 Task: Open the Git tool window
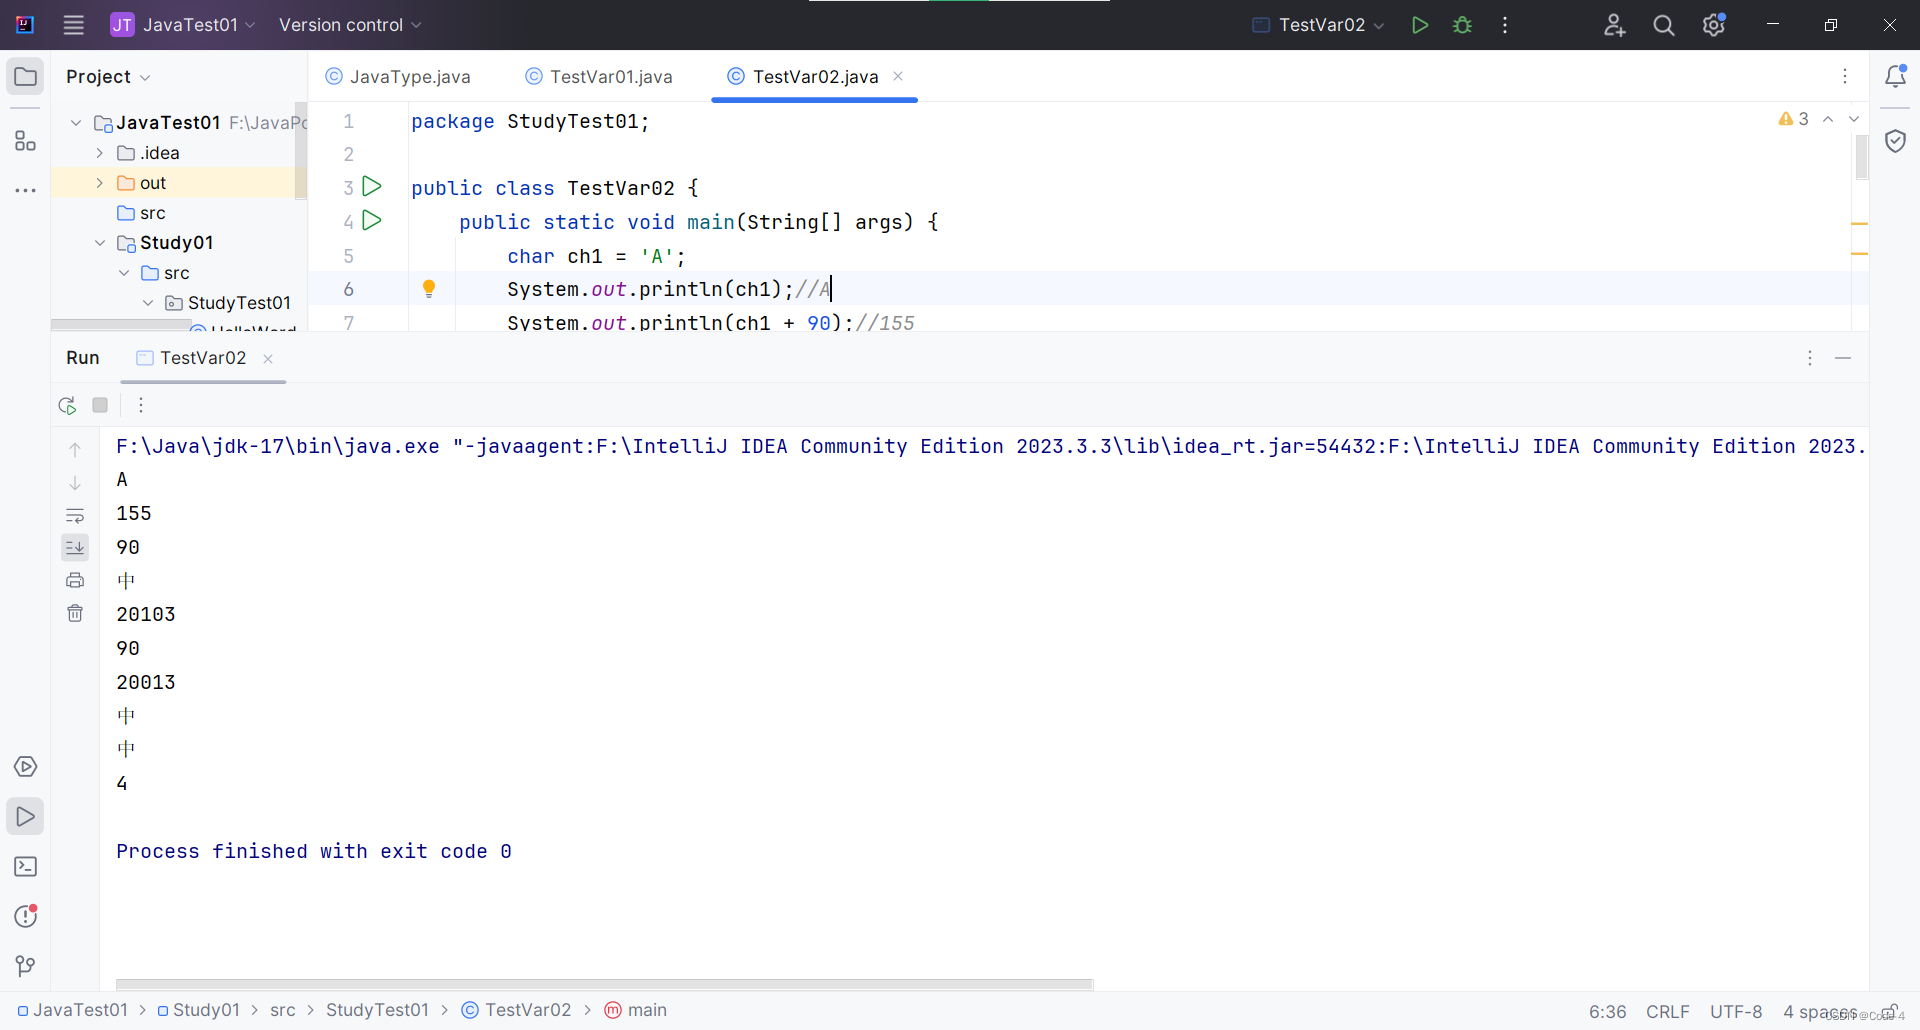26,966
